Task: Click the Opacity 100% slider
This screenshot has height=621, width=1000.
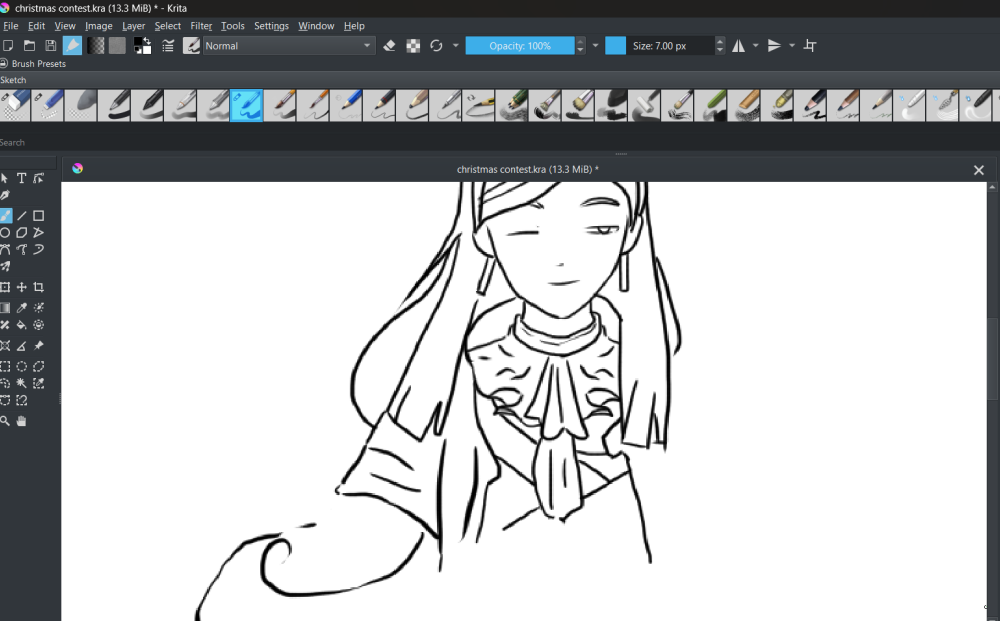Action: pos(519,46)
